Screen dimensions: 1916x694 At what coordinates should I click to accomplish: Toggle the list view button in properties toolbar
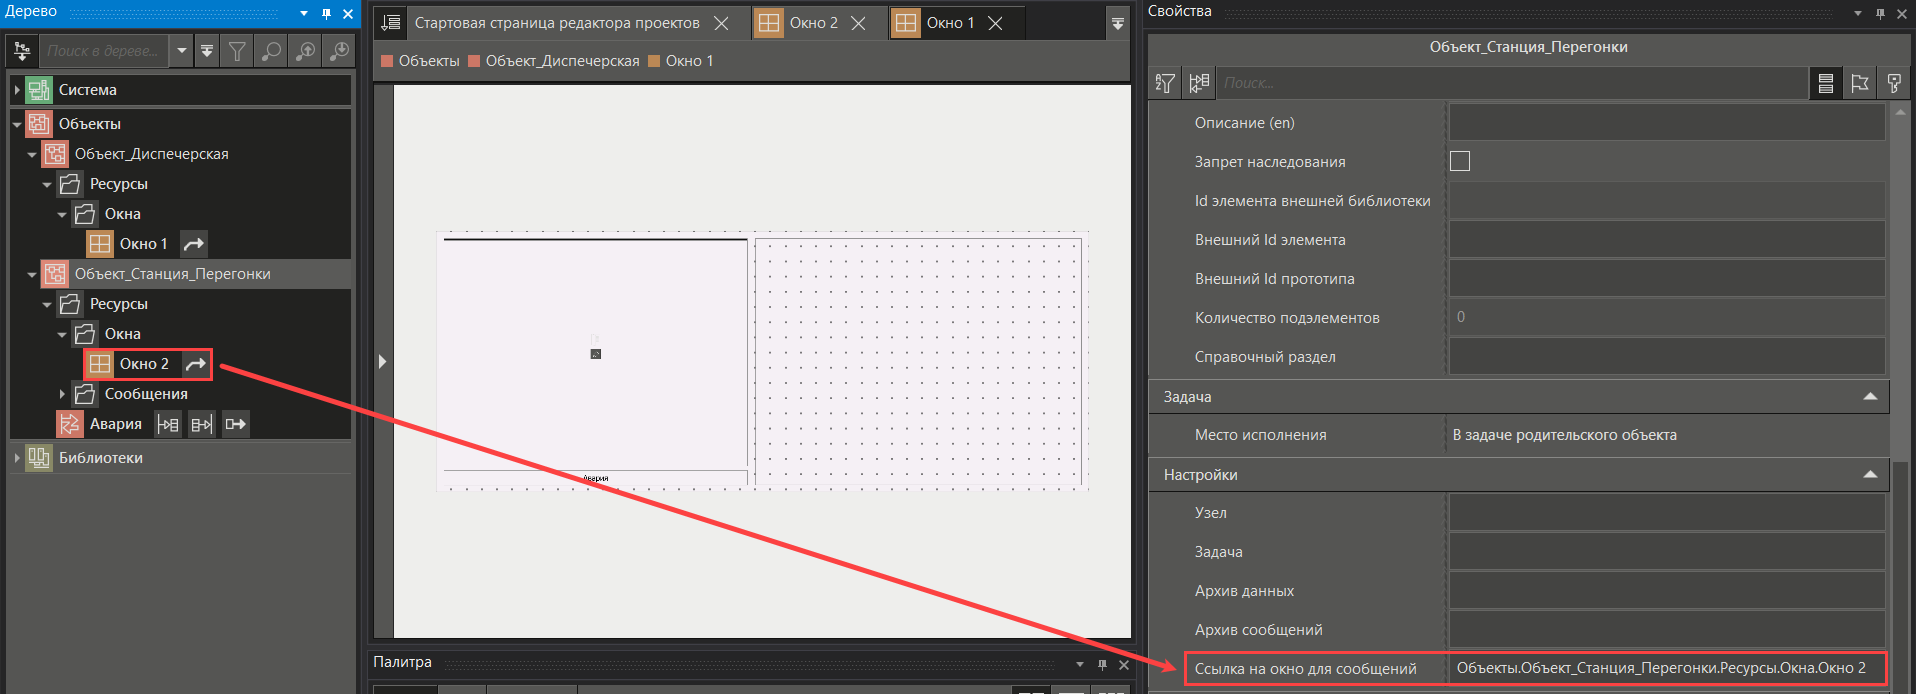click(x=1826, y=83)
